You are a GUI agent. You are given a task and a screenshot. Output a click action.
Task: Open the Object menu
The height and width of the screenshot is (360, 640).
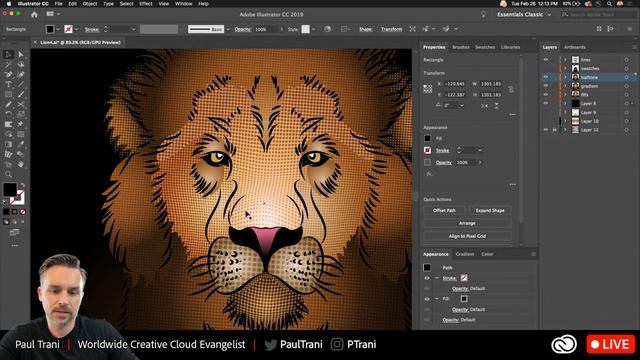click(x=90, y=4)
